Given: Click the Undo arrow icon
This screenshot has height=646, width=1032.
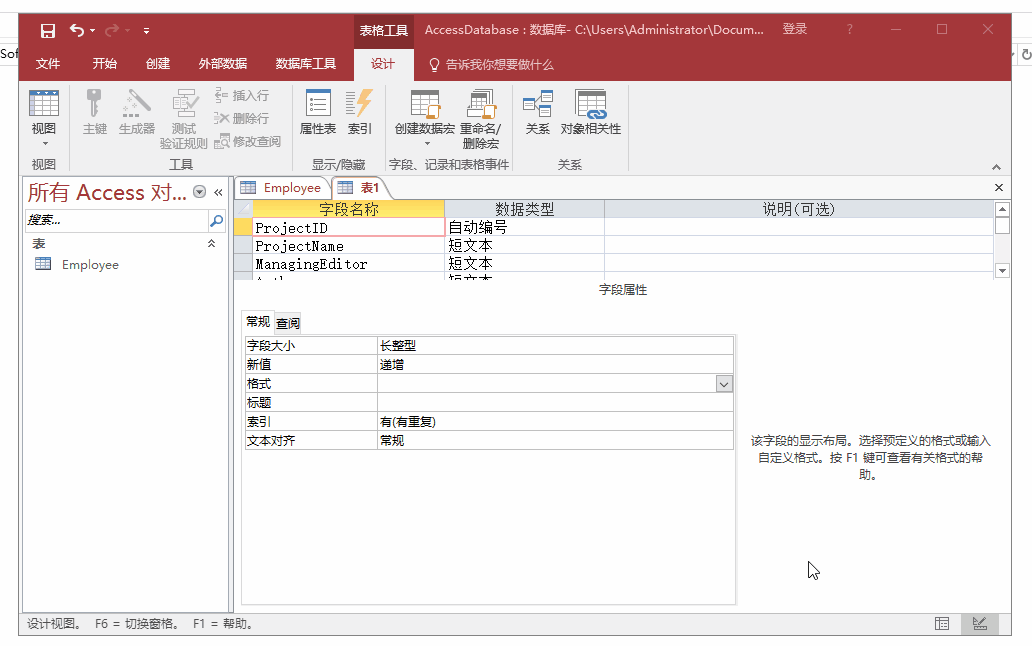Looking at the screenshot, I should point(77,30).
